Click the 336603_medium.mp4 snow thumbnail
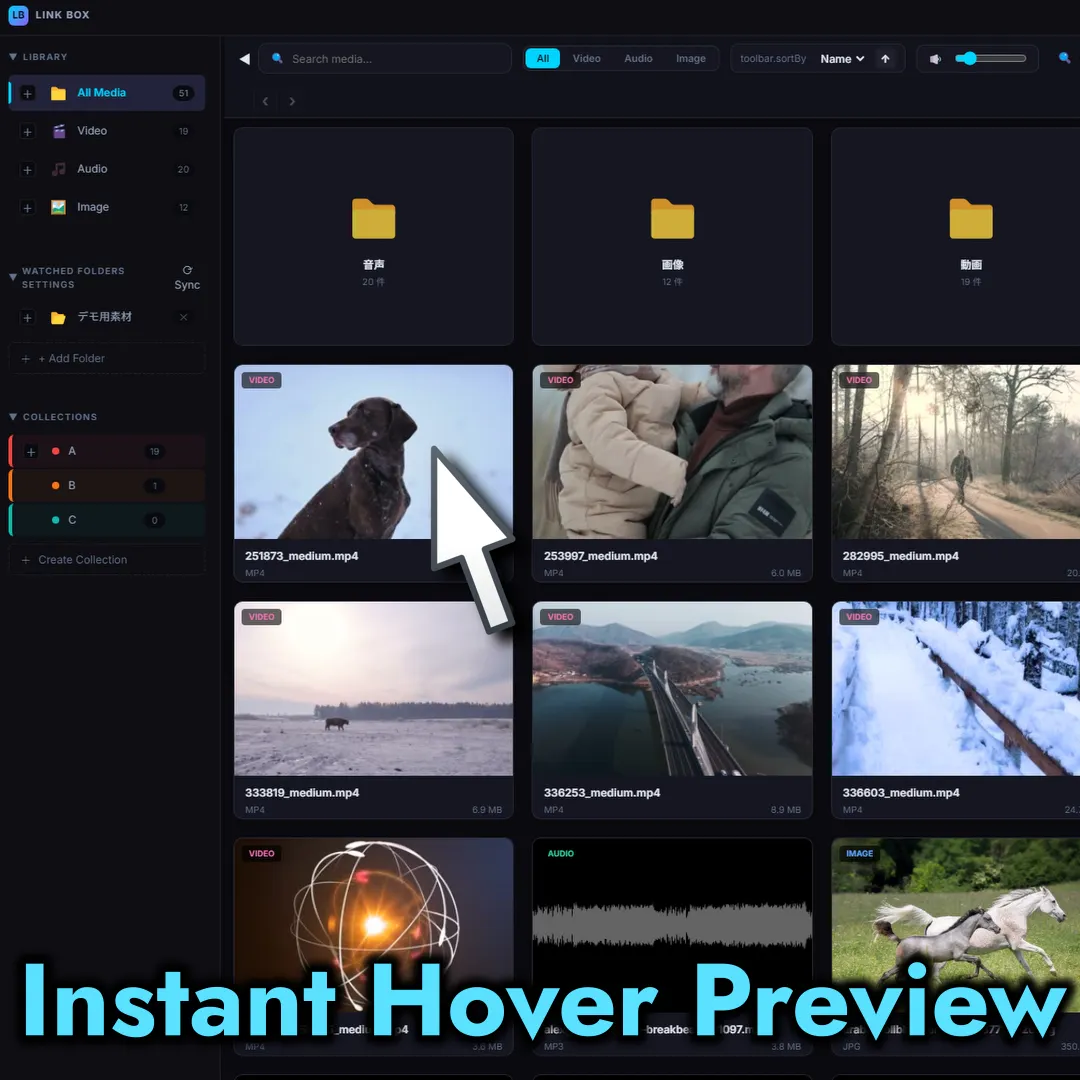This screenshot has width=1080, height=1080. click(x=956, y=689)
